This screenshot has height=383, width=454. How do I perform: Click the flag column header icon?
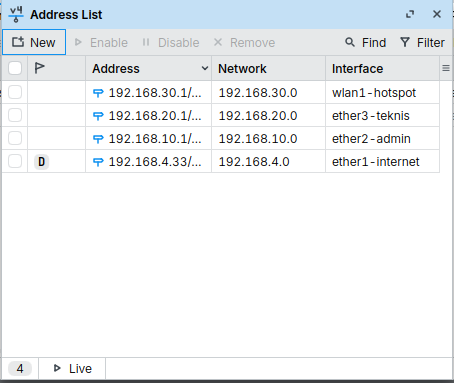click(39, 68)
